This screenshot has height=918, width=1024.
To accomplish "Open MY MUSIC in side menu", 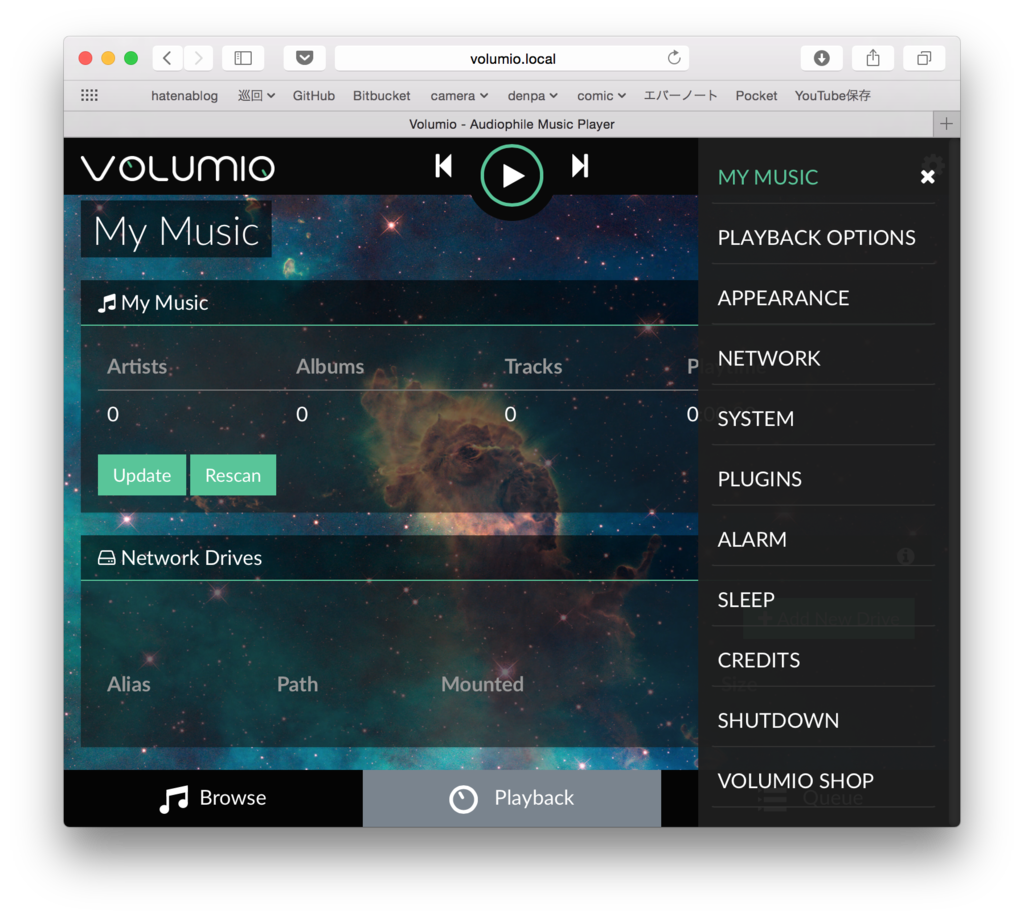I will (767, 177).
